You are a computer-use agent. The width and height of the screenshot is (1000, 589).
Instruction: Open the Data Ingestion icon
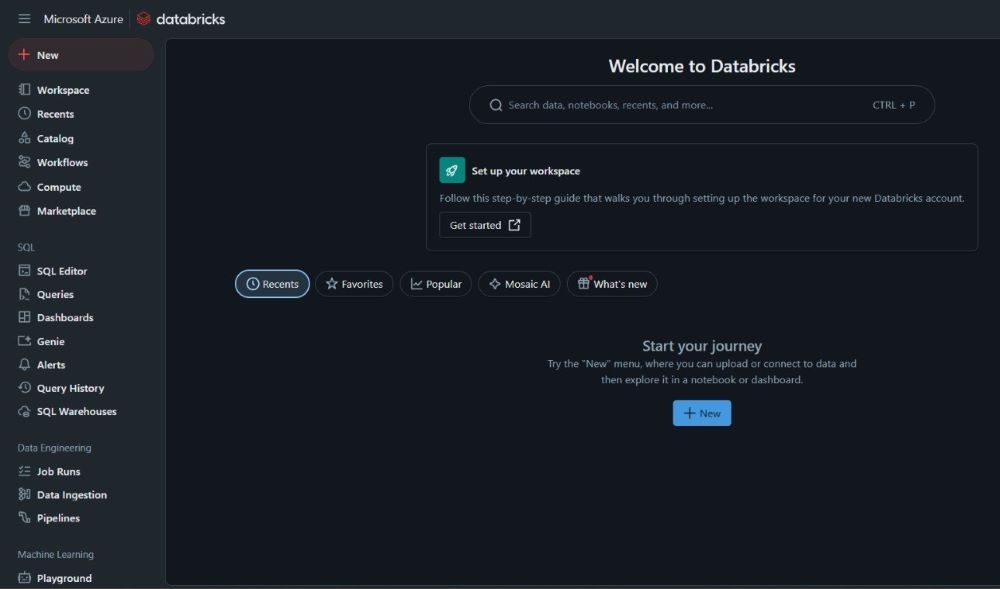(x=24, y=494)
